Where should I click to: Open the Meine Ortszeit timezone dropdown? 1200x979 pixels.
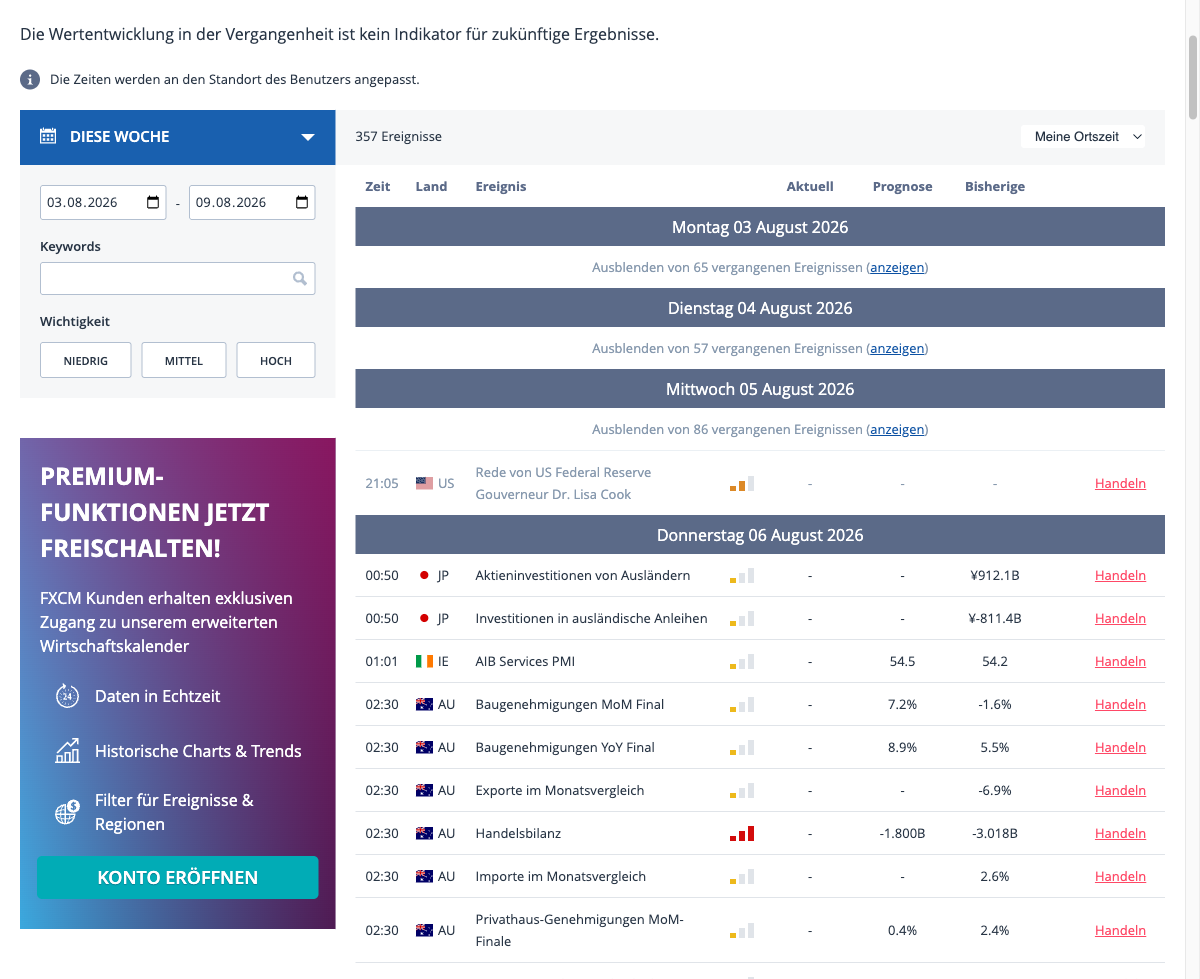(x=1083, y=136)
